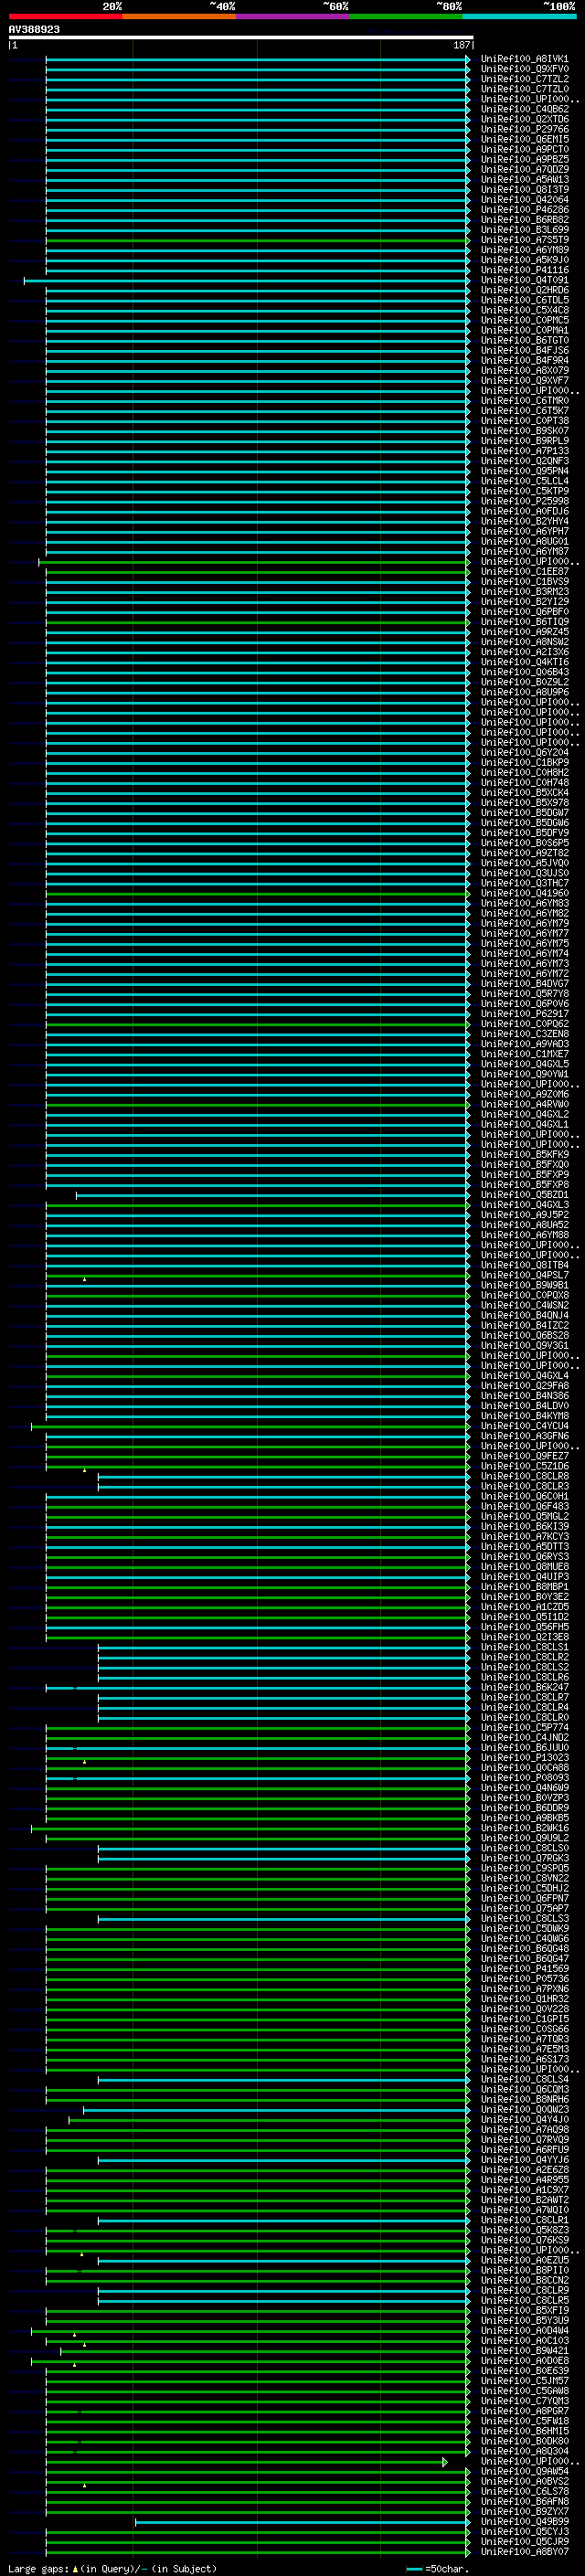Click the yellow gap marker on C5Z1D6 row
Screen dimensions: 585x2576
[85, 1470]
